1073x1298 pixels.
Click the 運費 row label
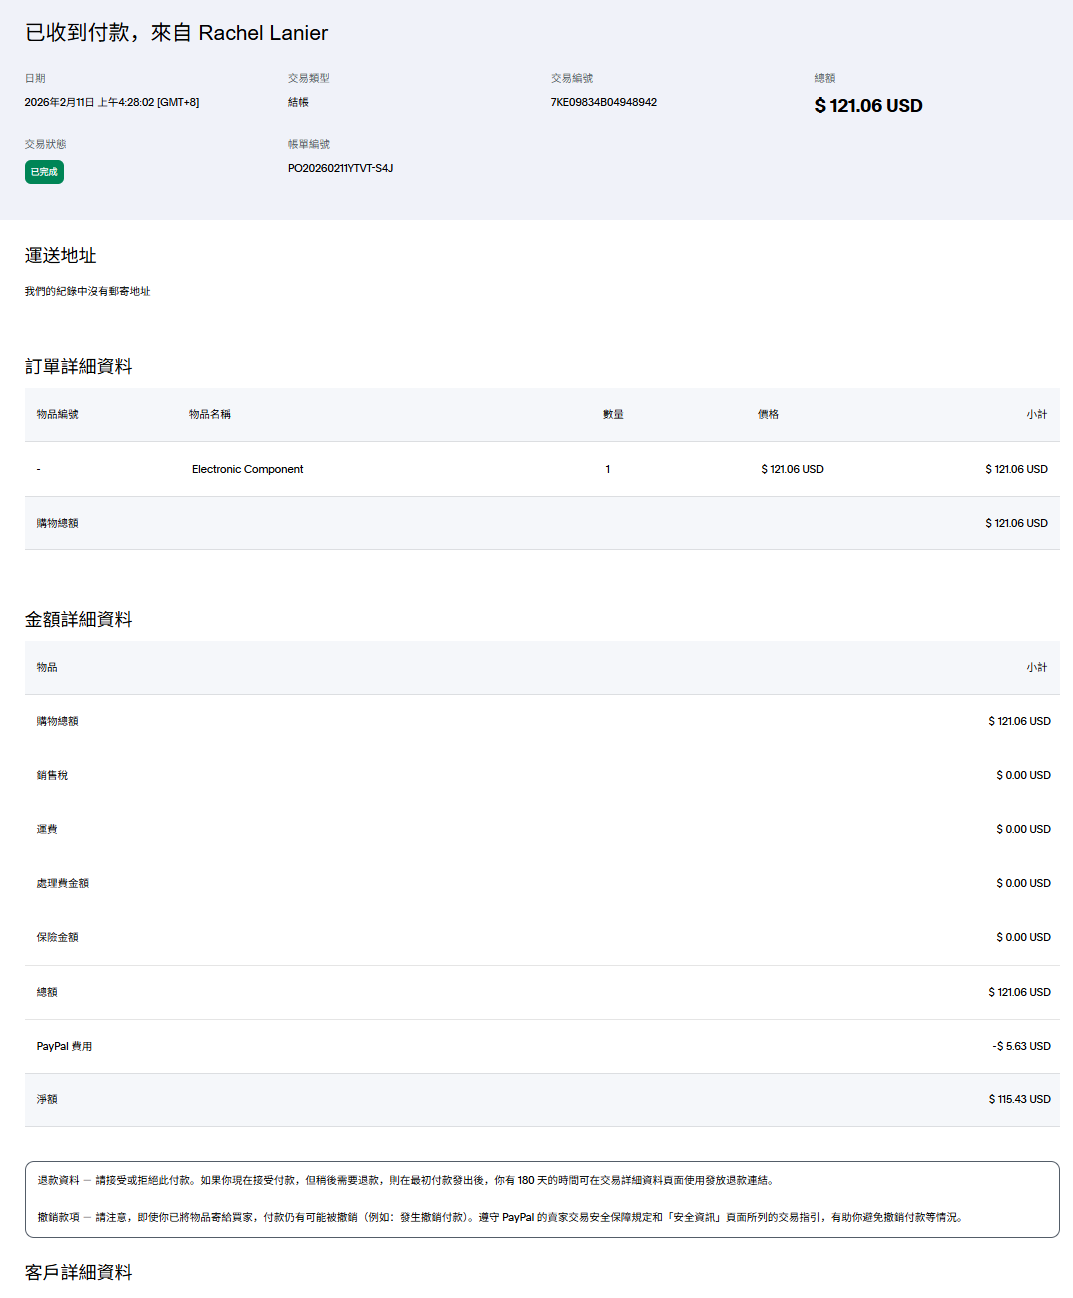(x=47, y=829)
